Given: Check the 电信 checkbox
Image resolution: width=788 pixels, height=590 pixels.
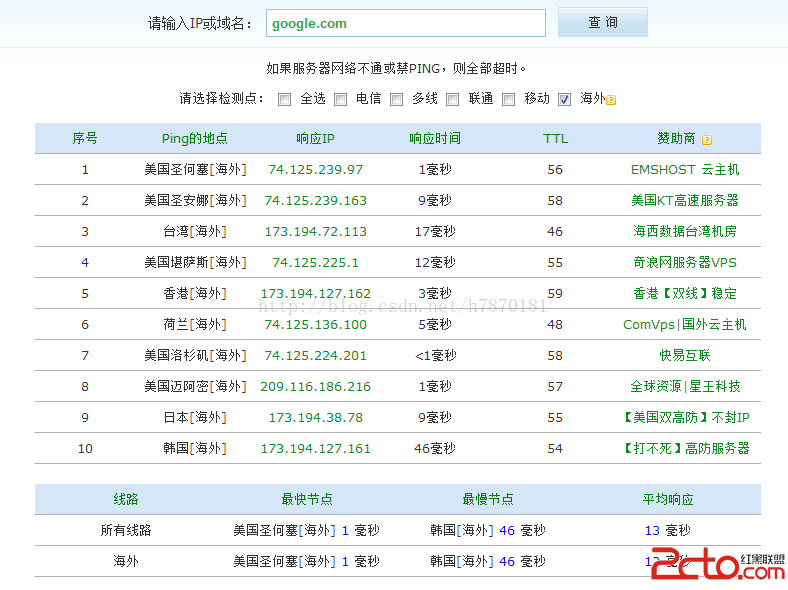Looking at the screenshot, I should pos(341,100).
